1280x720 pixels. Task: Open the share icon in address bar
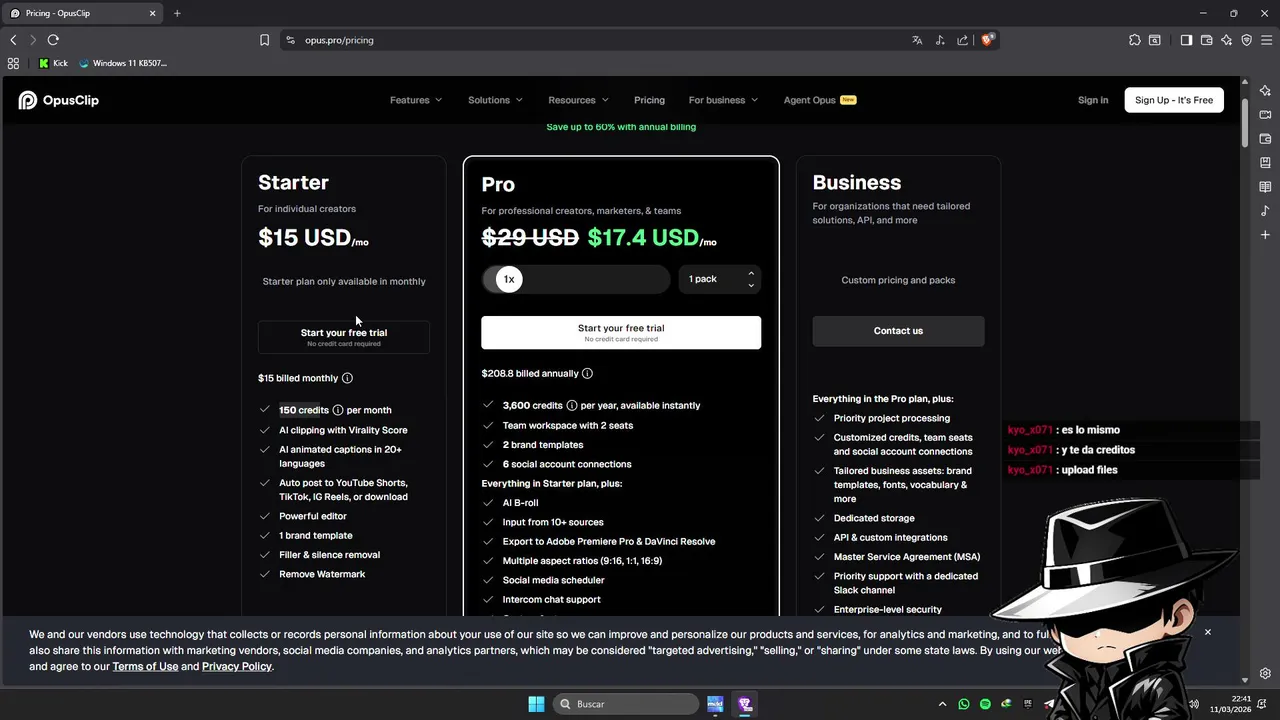[x=962, y=40]
